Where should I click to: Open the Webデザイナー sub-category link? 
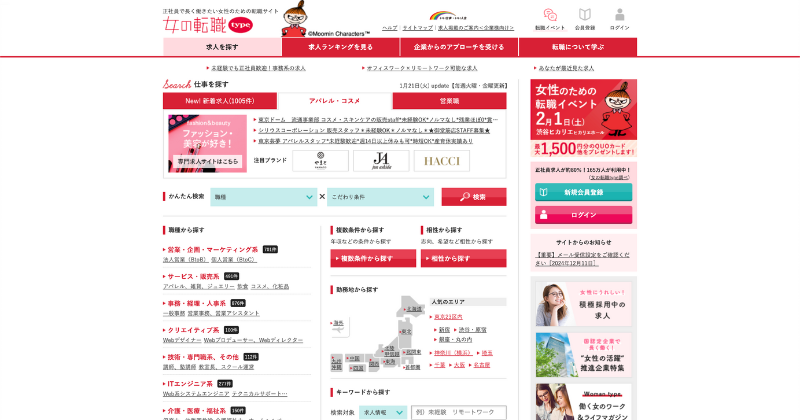(x=182, y=340)
